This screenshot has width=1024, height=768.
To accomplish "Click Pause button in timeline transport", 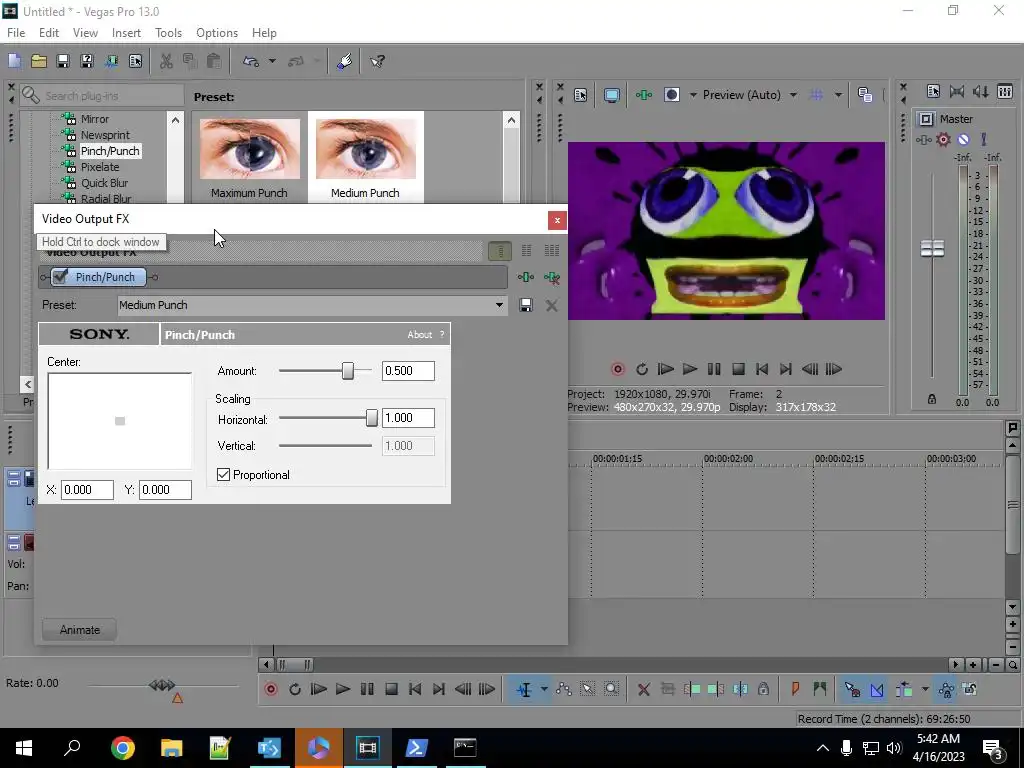I will tap(367, 689).
